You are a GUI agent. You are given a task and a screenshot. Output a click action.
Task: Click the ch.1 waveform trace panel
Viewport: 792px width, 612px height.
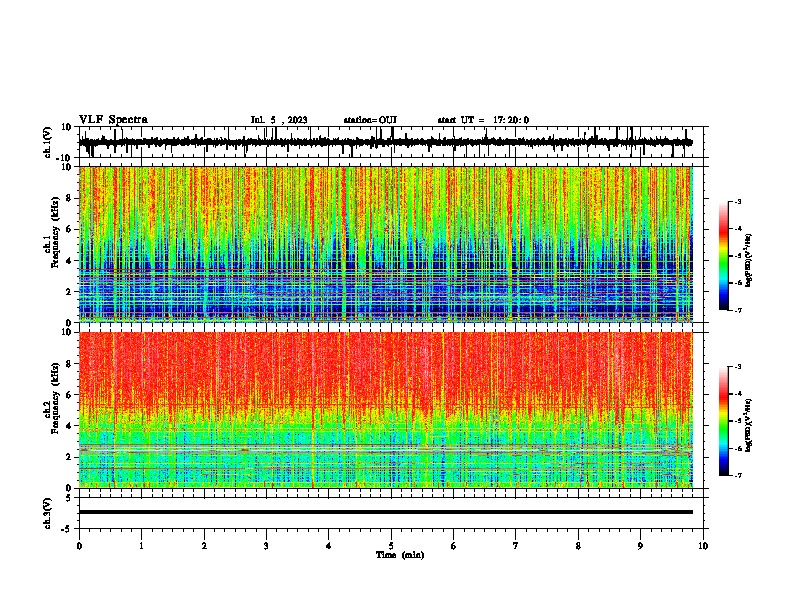click(391, 142)
